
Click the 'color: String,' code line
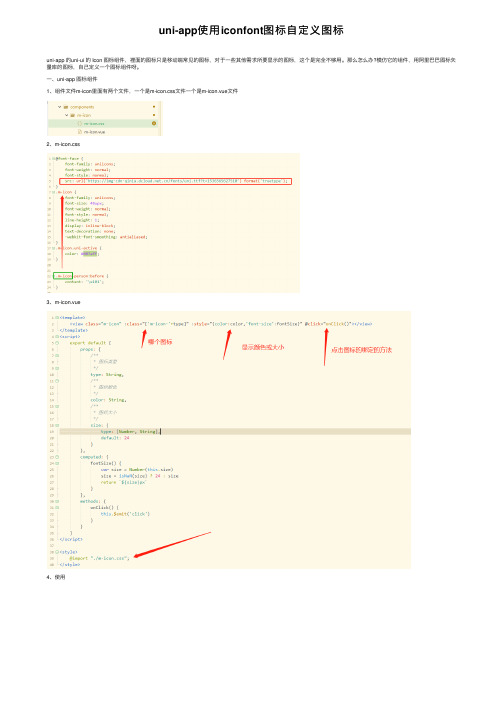tap(108, 400)
